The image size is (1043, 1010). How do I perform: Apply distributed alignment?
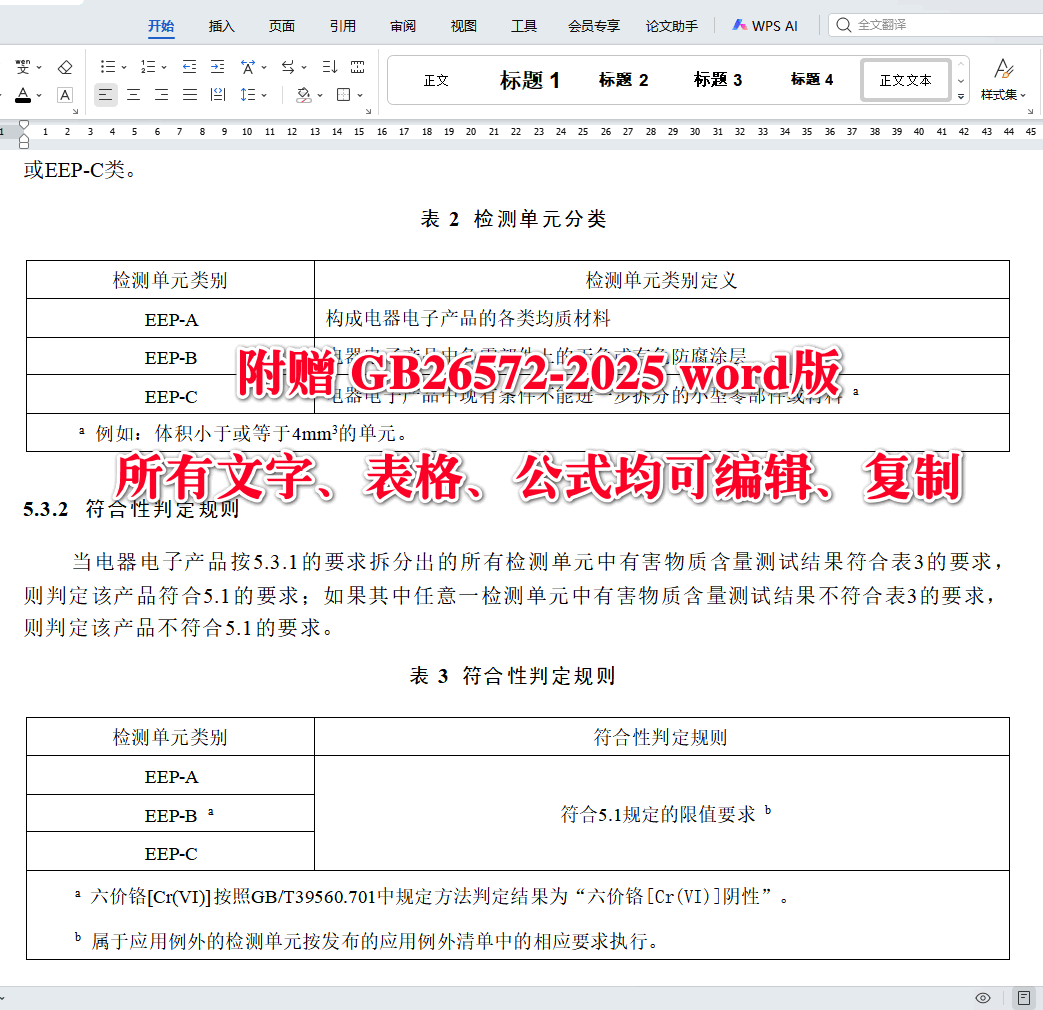[x=218, y=94]
